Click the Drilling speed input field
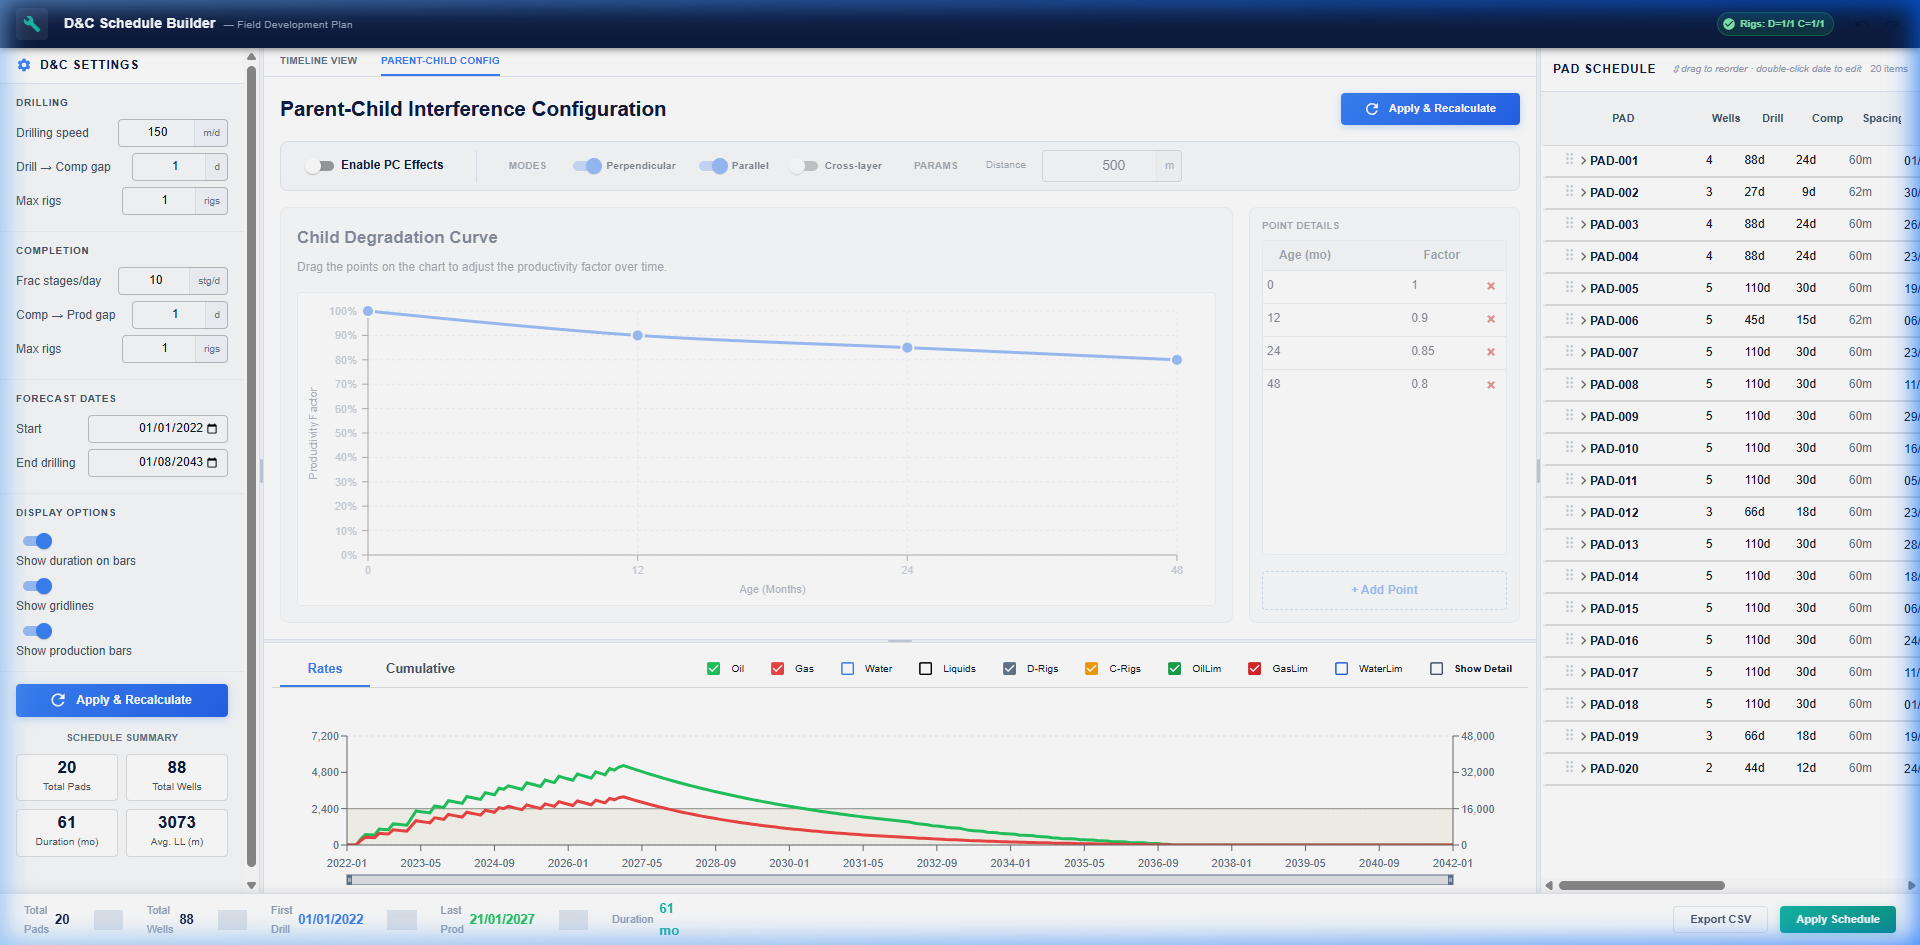 point(157,133)
